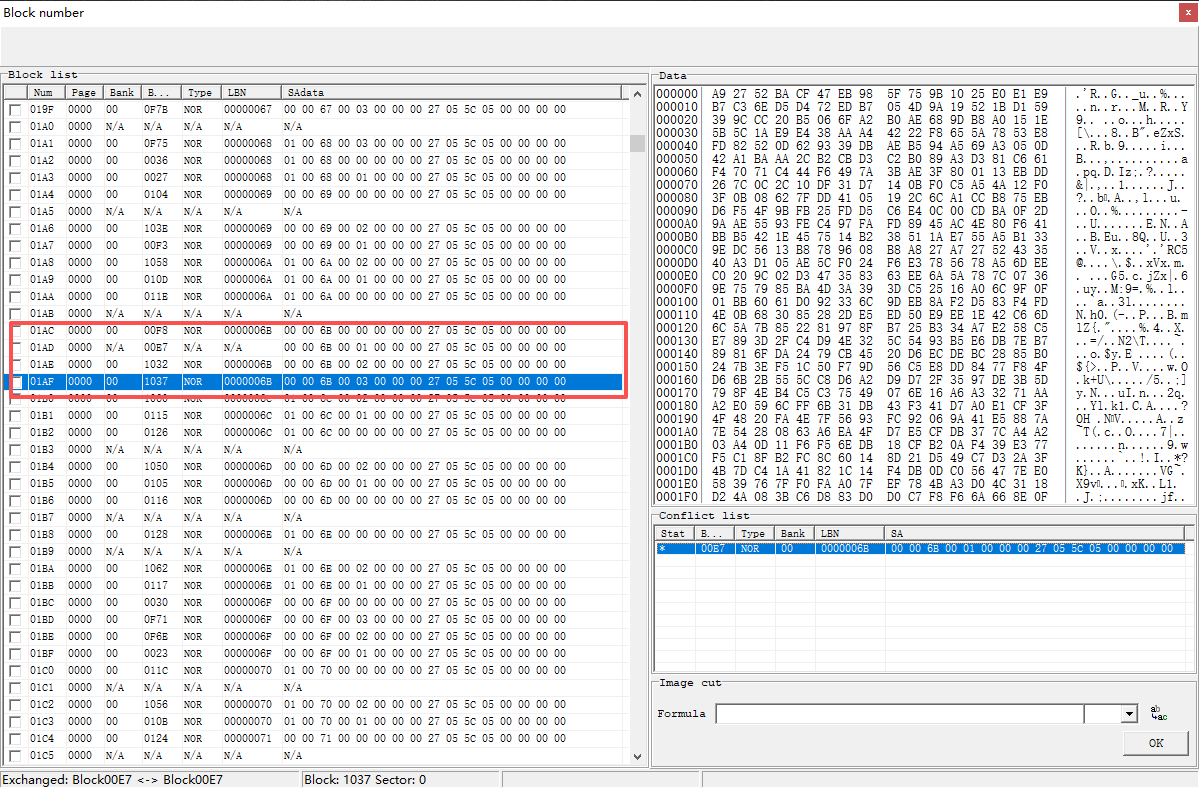
Task: Click block value 0124 in row 01C4
Action: 155,738
